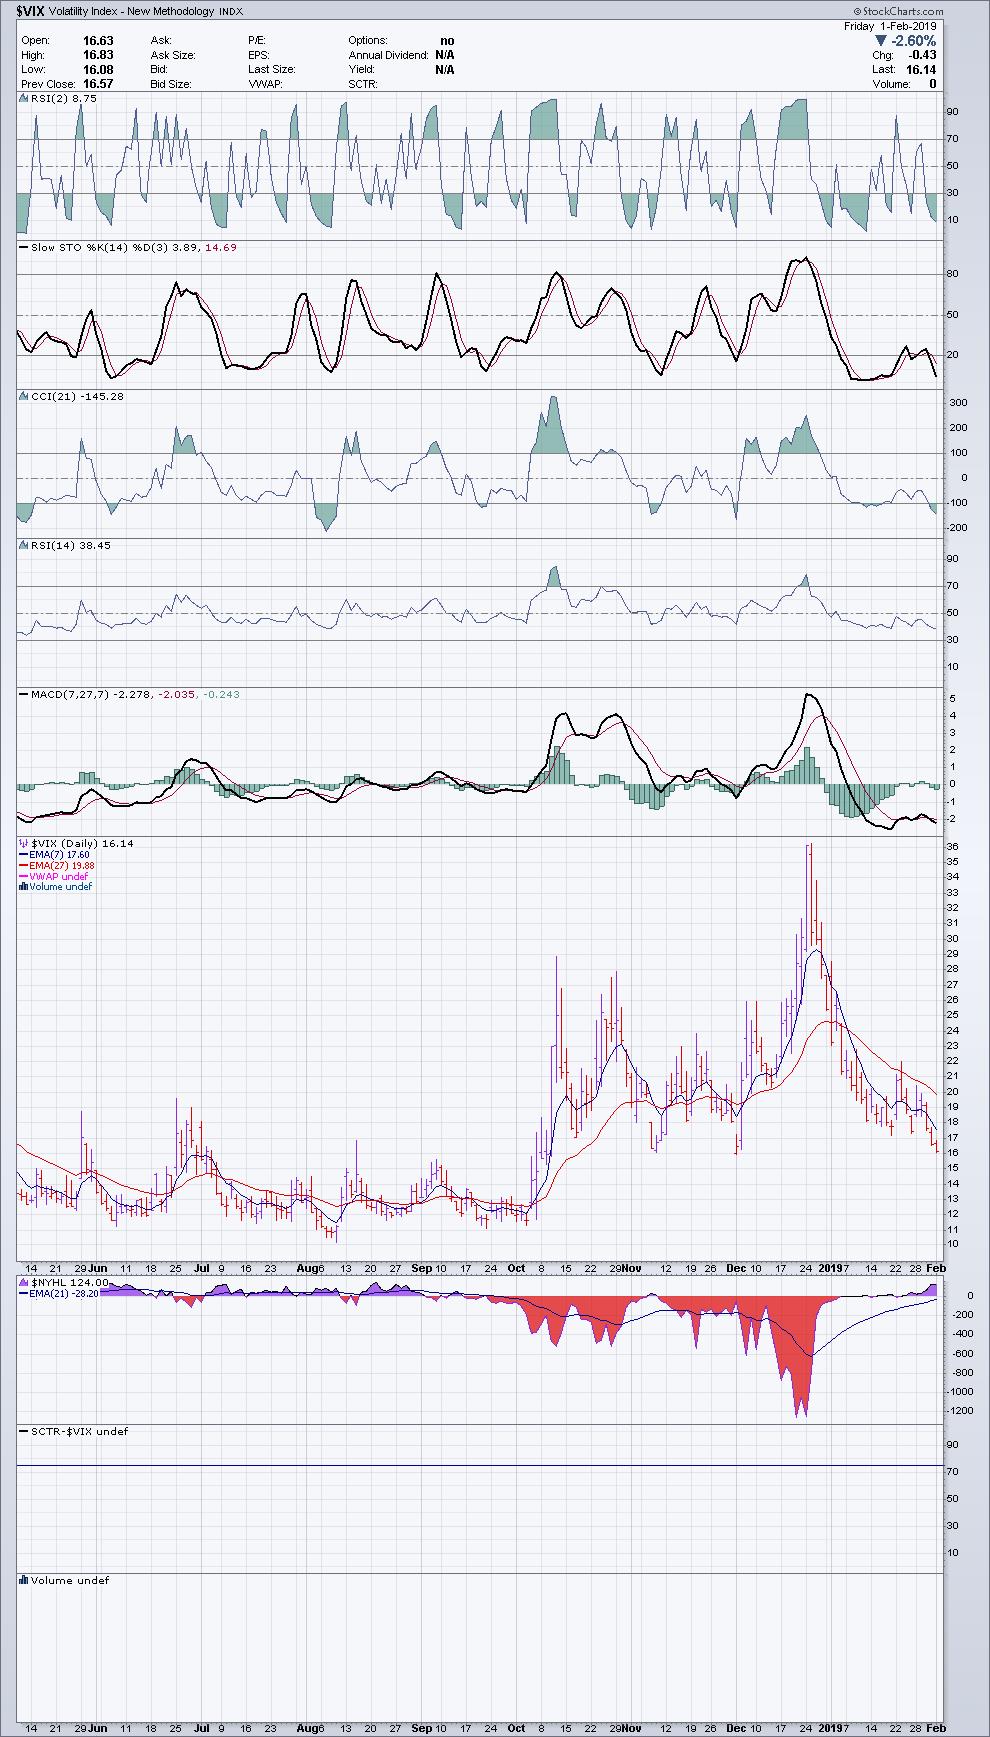Click the Volume undef histogram icon in price legend
Viewport: 990px width, 1737px height.
24,887
